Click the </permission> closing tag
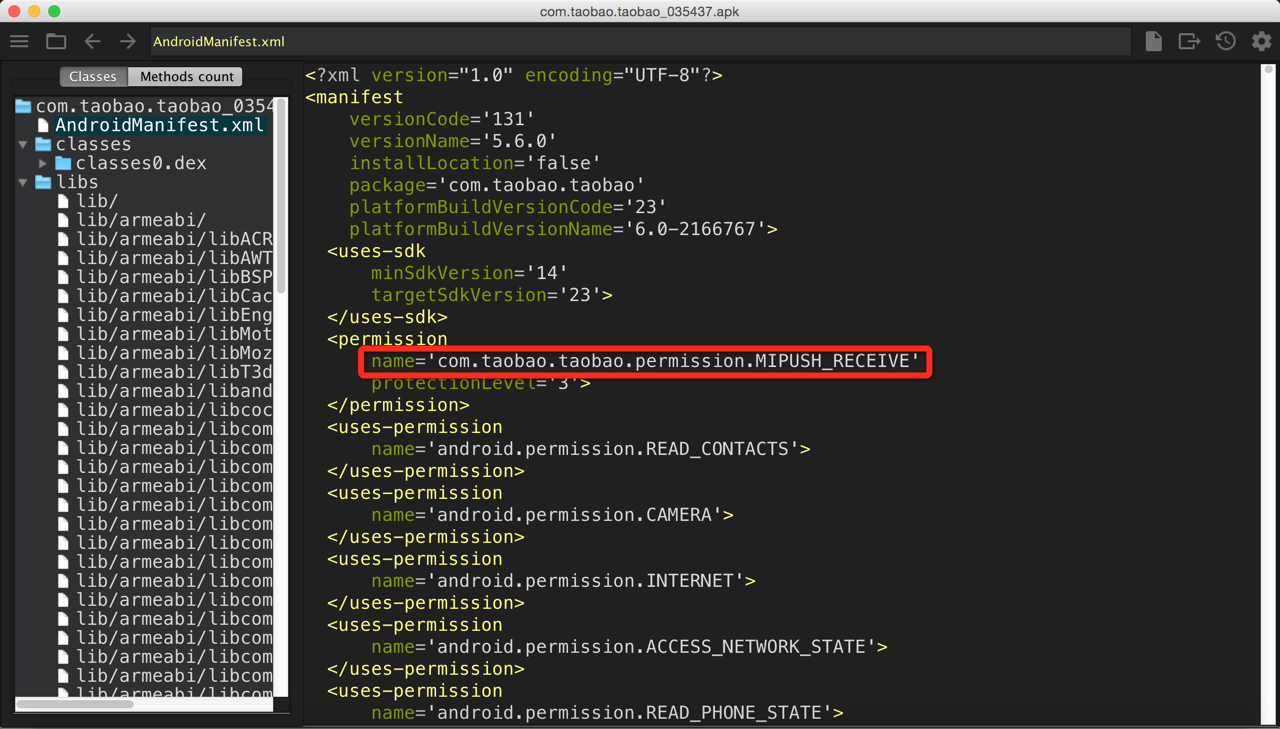This screenshot has width=1280, height=729. pos(399,405)
